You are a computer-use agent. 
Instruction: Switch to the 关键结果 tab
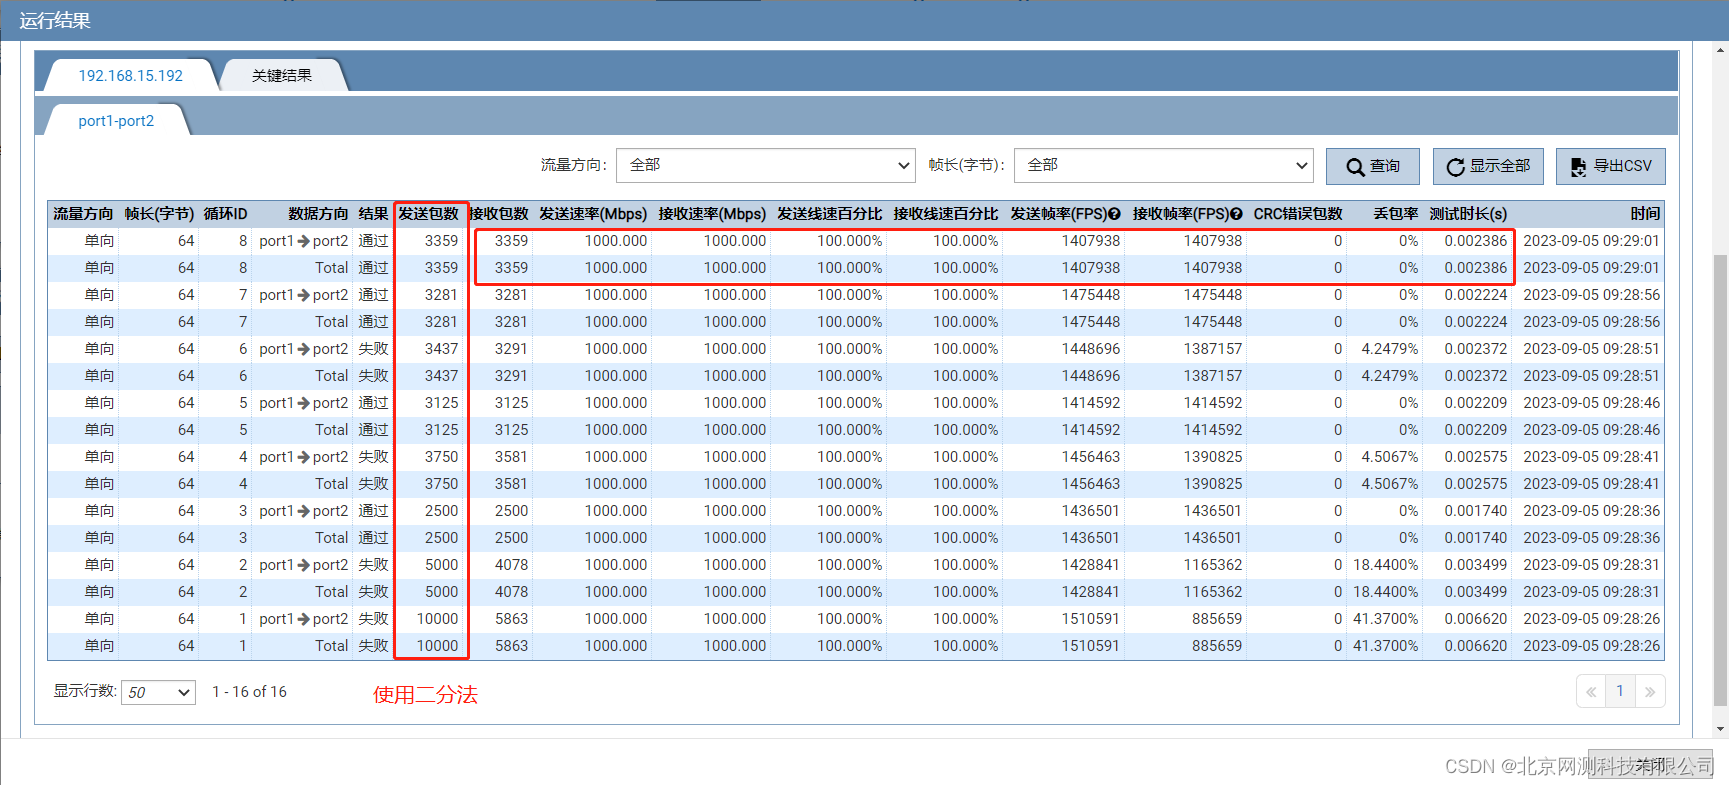point(282,76)
